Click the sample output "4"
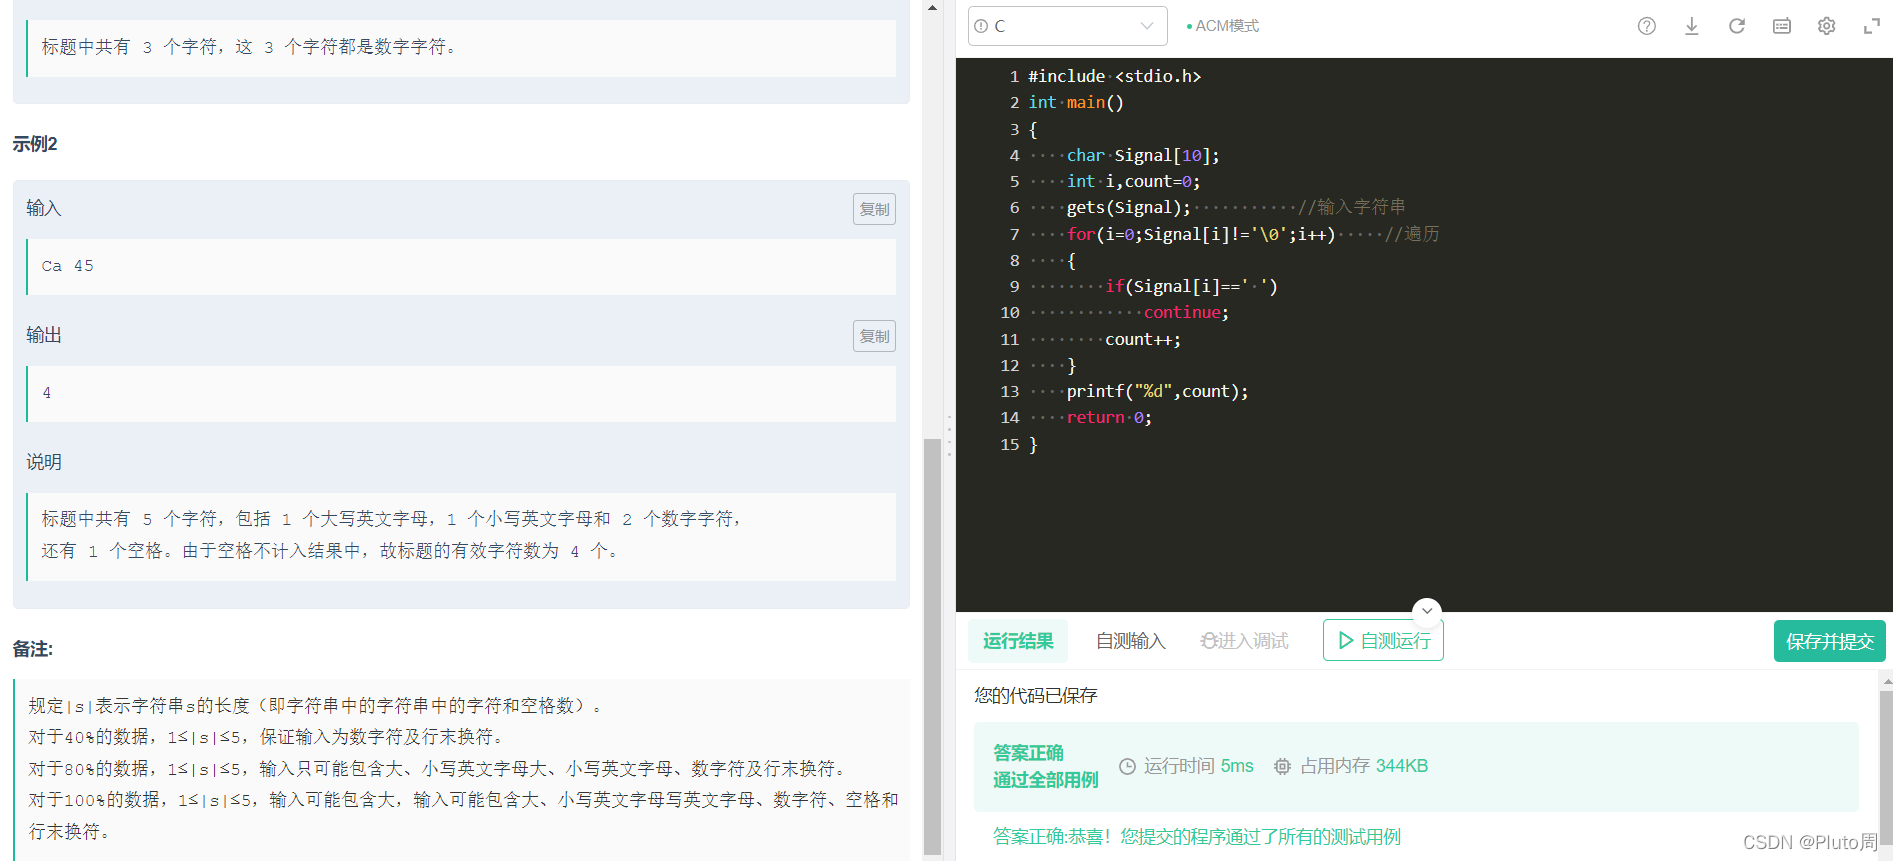This screenshot has width=1893, height=861. pos(46,393)
